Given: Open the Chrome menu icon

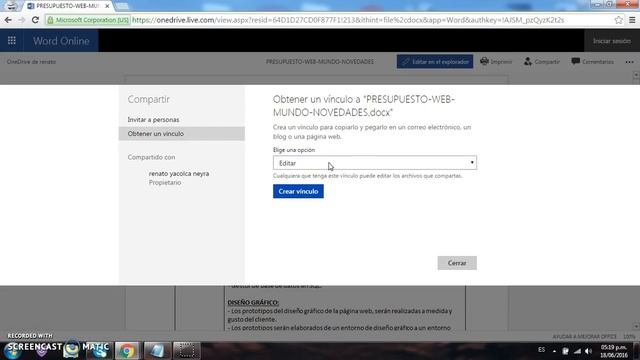Looking at the screenshot, I should [632, 20].
